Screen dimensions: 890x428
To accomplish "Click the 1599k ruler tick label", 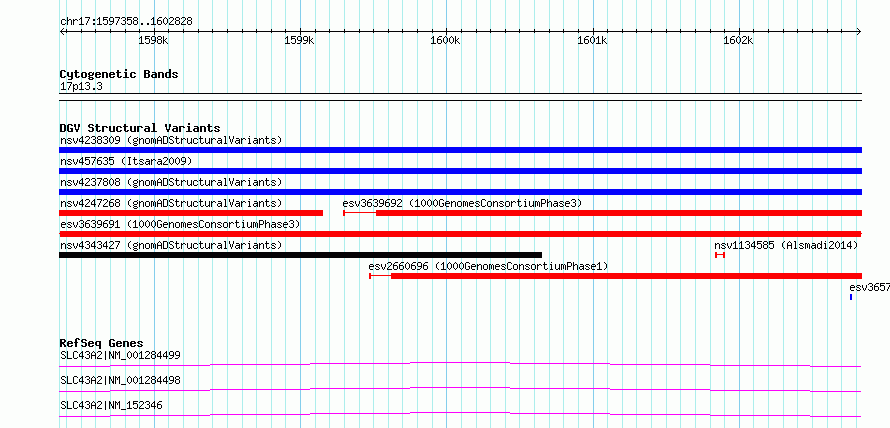I will coord(299,40).
